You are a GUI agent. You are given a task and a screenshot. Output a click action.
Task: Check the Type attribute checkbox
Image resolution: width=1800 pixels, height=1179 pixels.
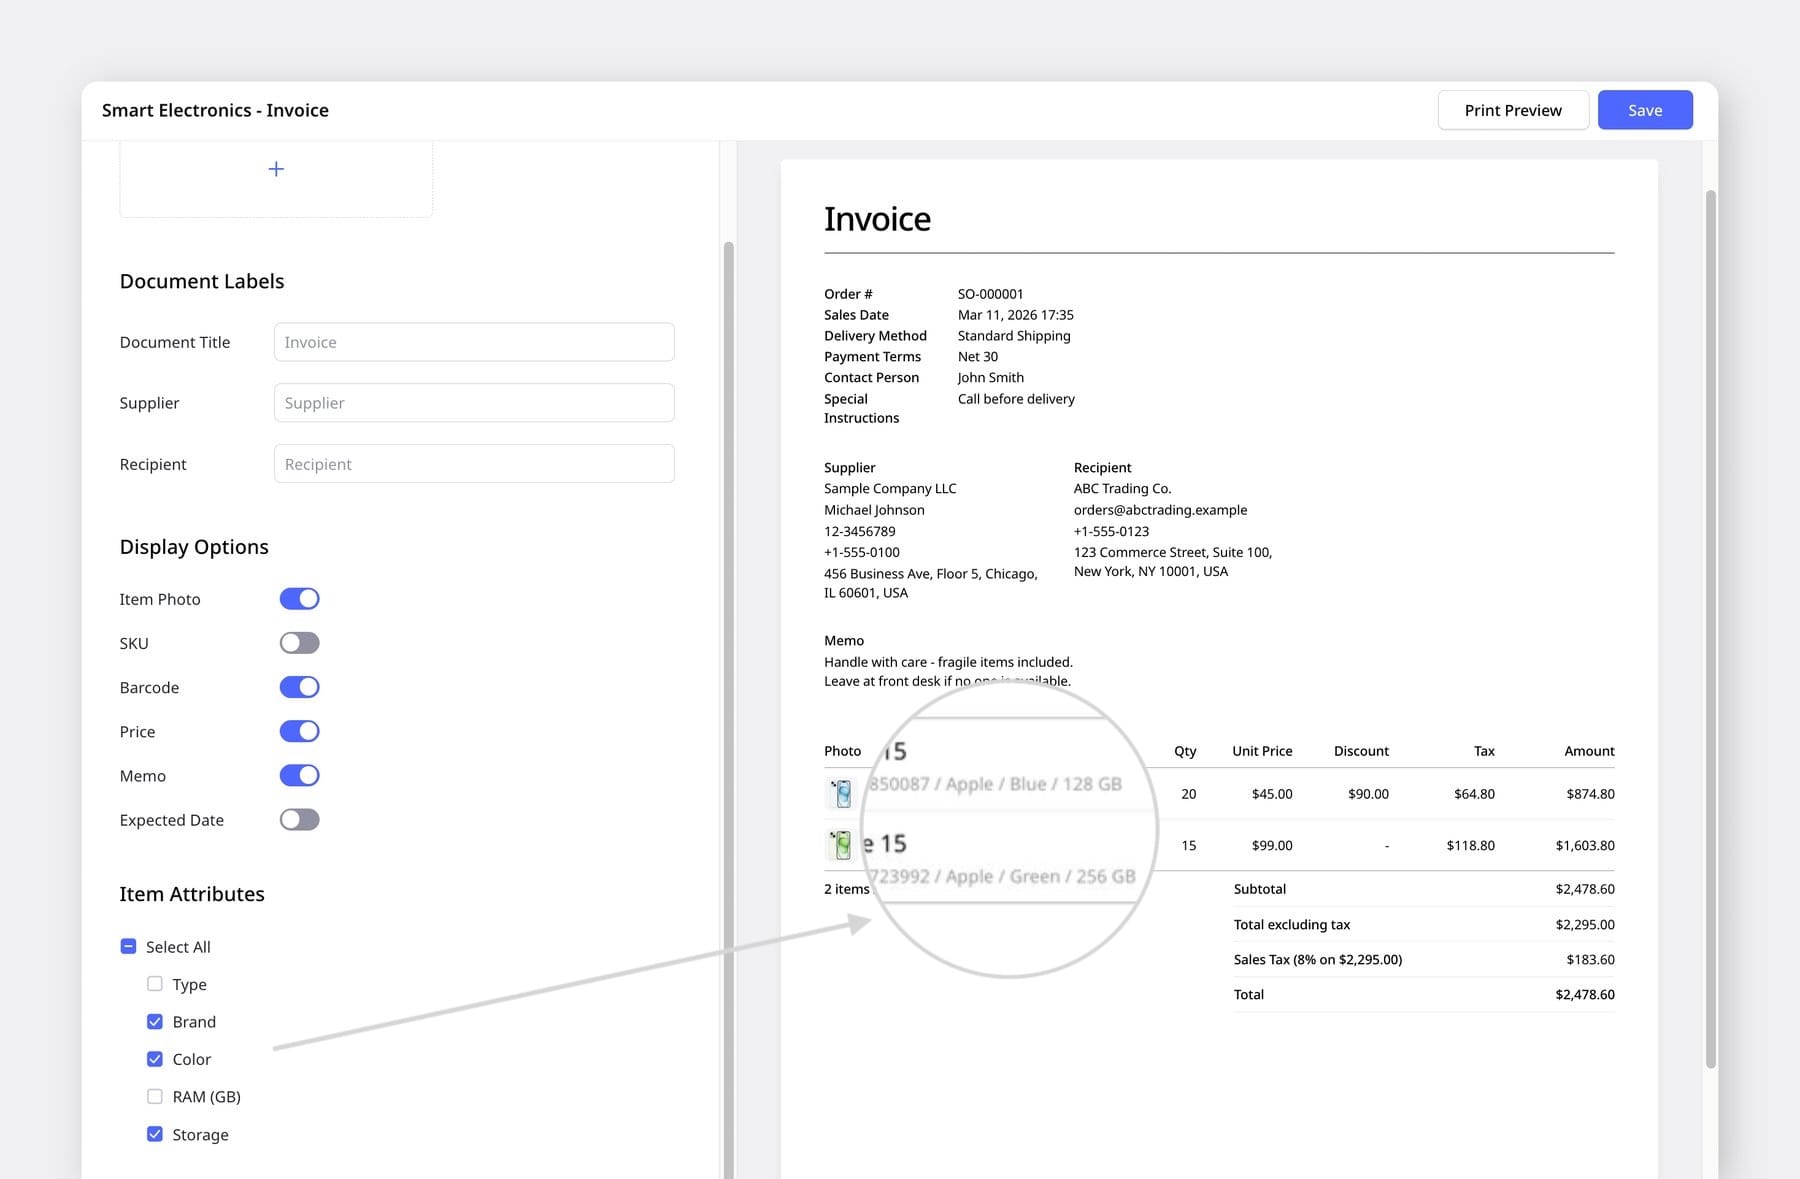coord(155,983)
